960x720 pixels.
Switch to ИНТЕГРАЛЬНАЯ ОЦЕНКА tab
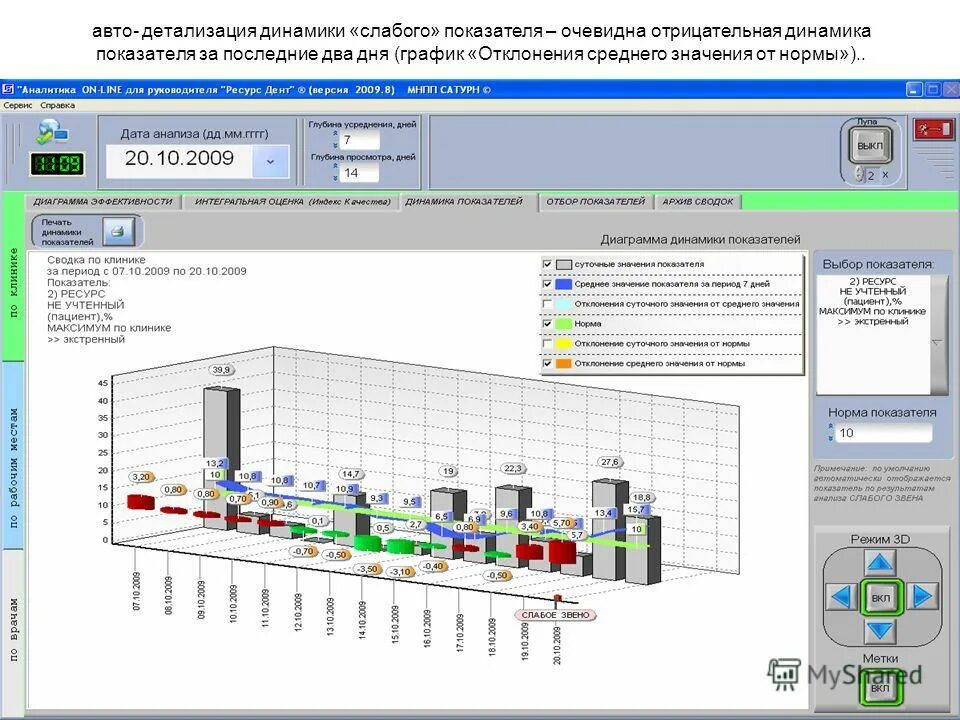(x=292, y=201)
